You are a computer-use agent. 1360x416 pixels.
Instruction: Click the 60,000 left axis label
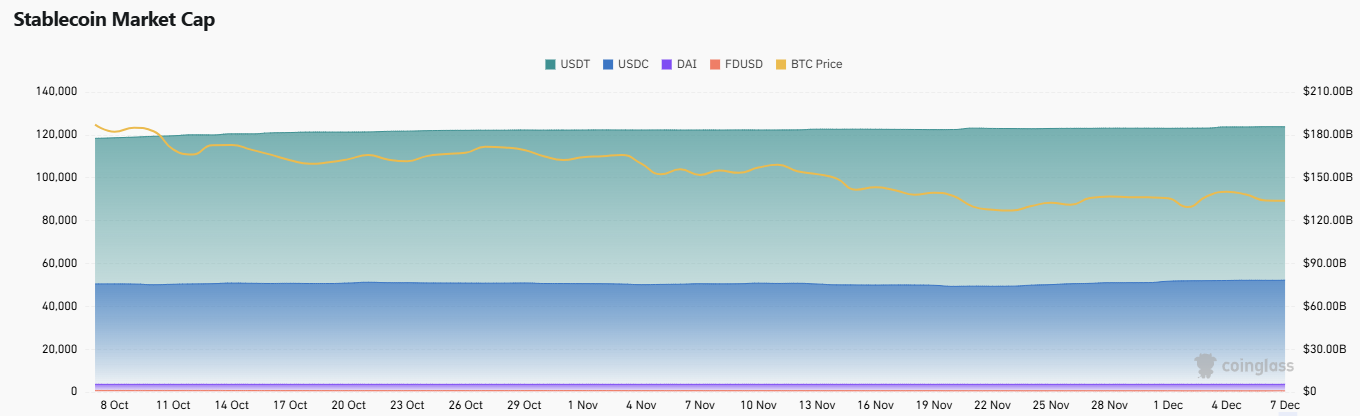[x=59, y=263]
